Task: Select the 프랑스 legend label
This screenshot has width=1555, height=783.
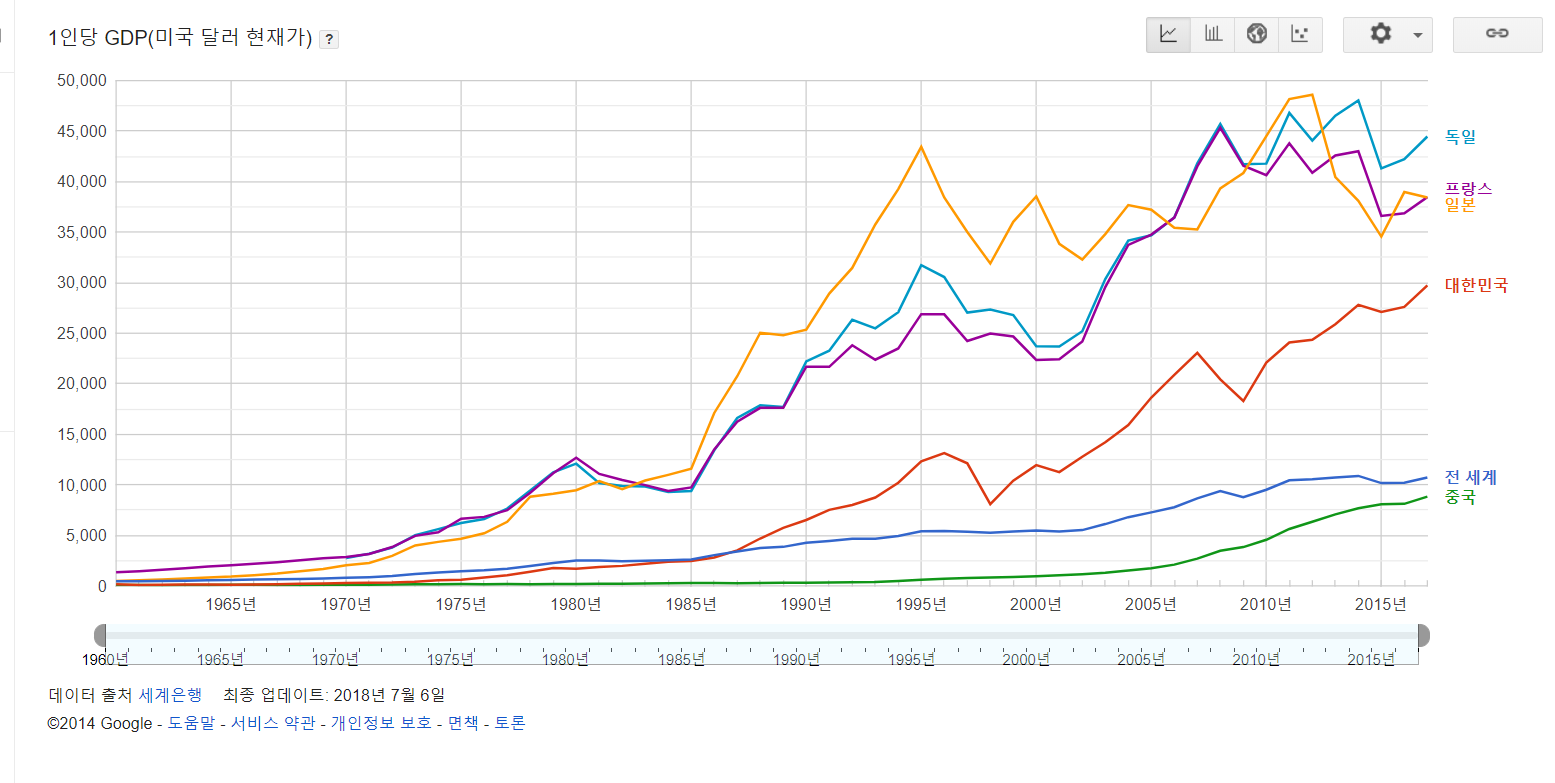Action: coord(1468,188)
